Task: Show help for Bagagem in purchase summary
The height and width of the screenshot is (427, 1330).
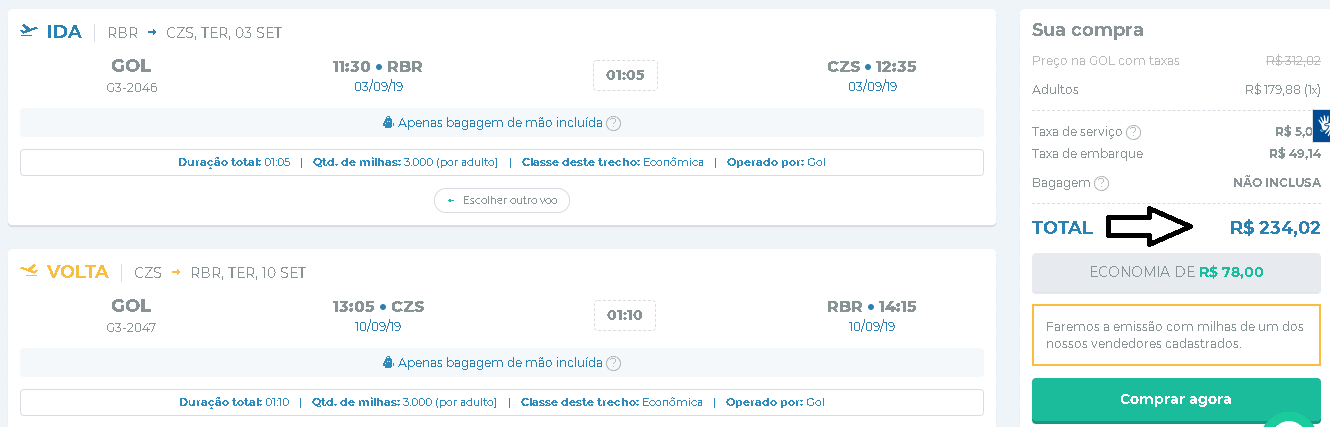Action: click(x=1101, y=183)
